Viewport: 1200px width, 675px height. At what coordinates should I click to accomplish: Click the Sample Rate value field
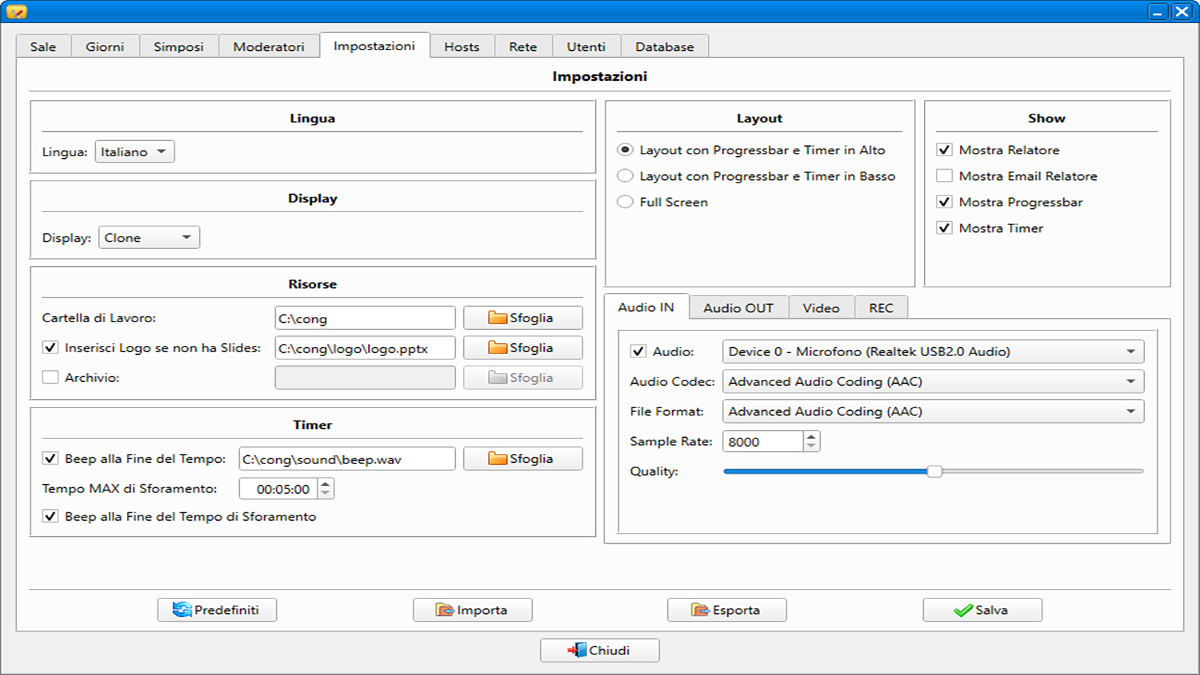pyautogui.click(x=764, y=441)
